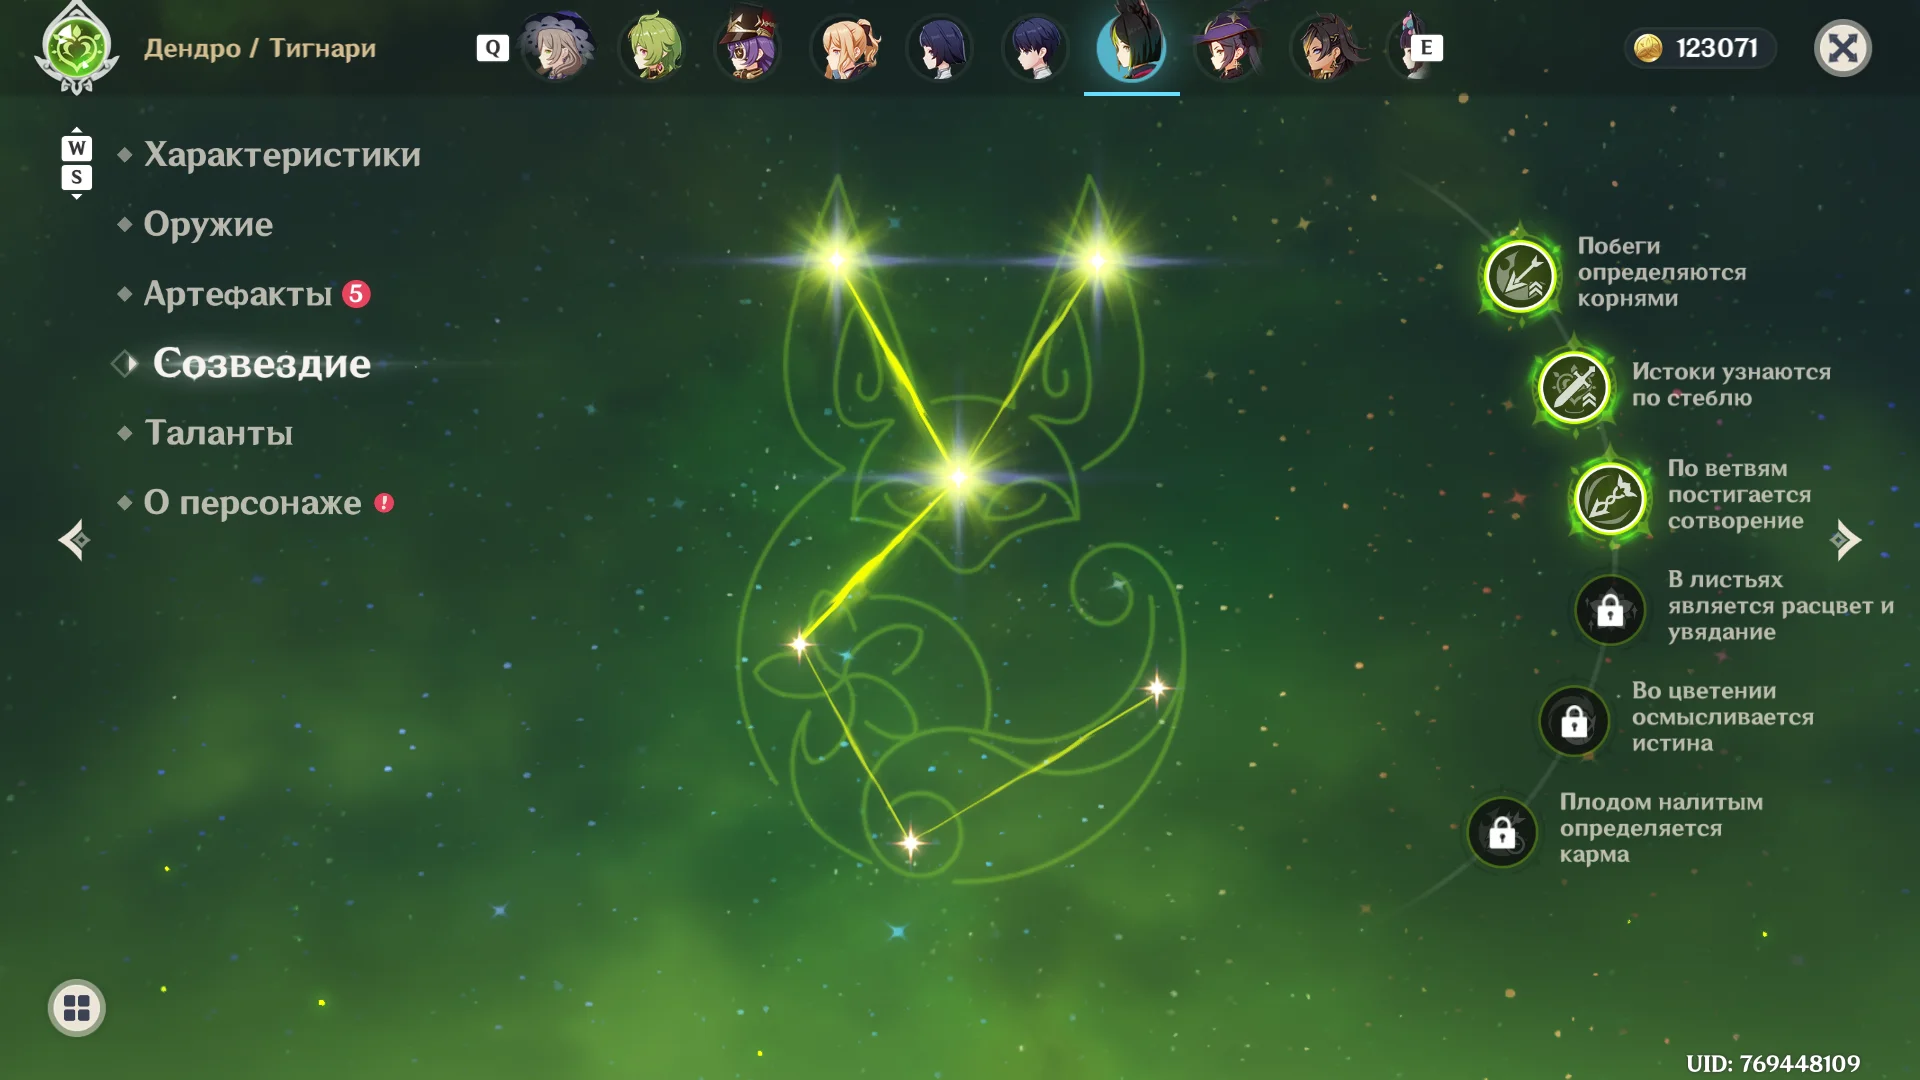Click the small star on constellation left side
1920x1080 pixels.
click(x=799, y=644)
